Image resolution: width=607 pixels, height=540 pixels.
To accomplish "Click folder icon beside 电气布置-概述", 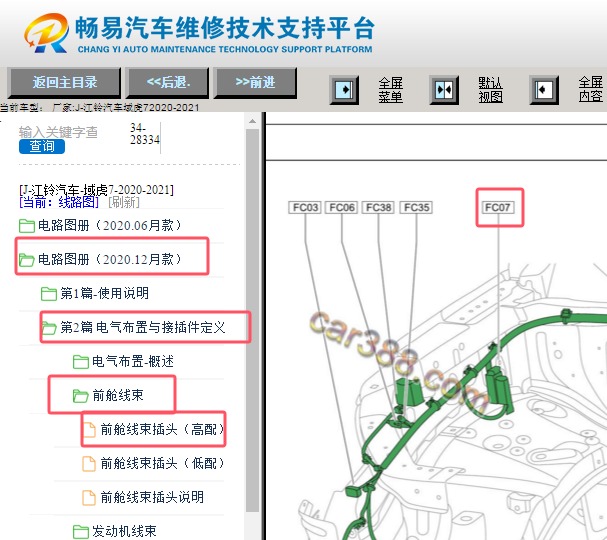I will [x=81, y=362].
